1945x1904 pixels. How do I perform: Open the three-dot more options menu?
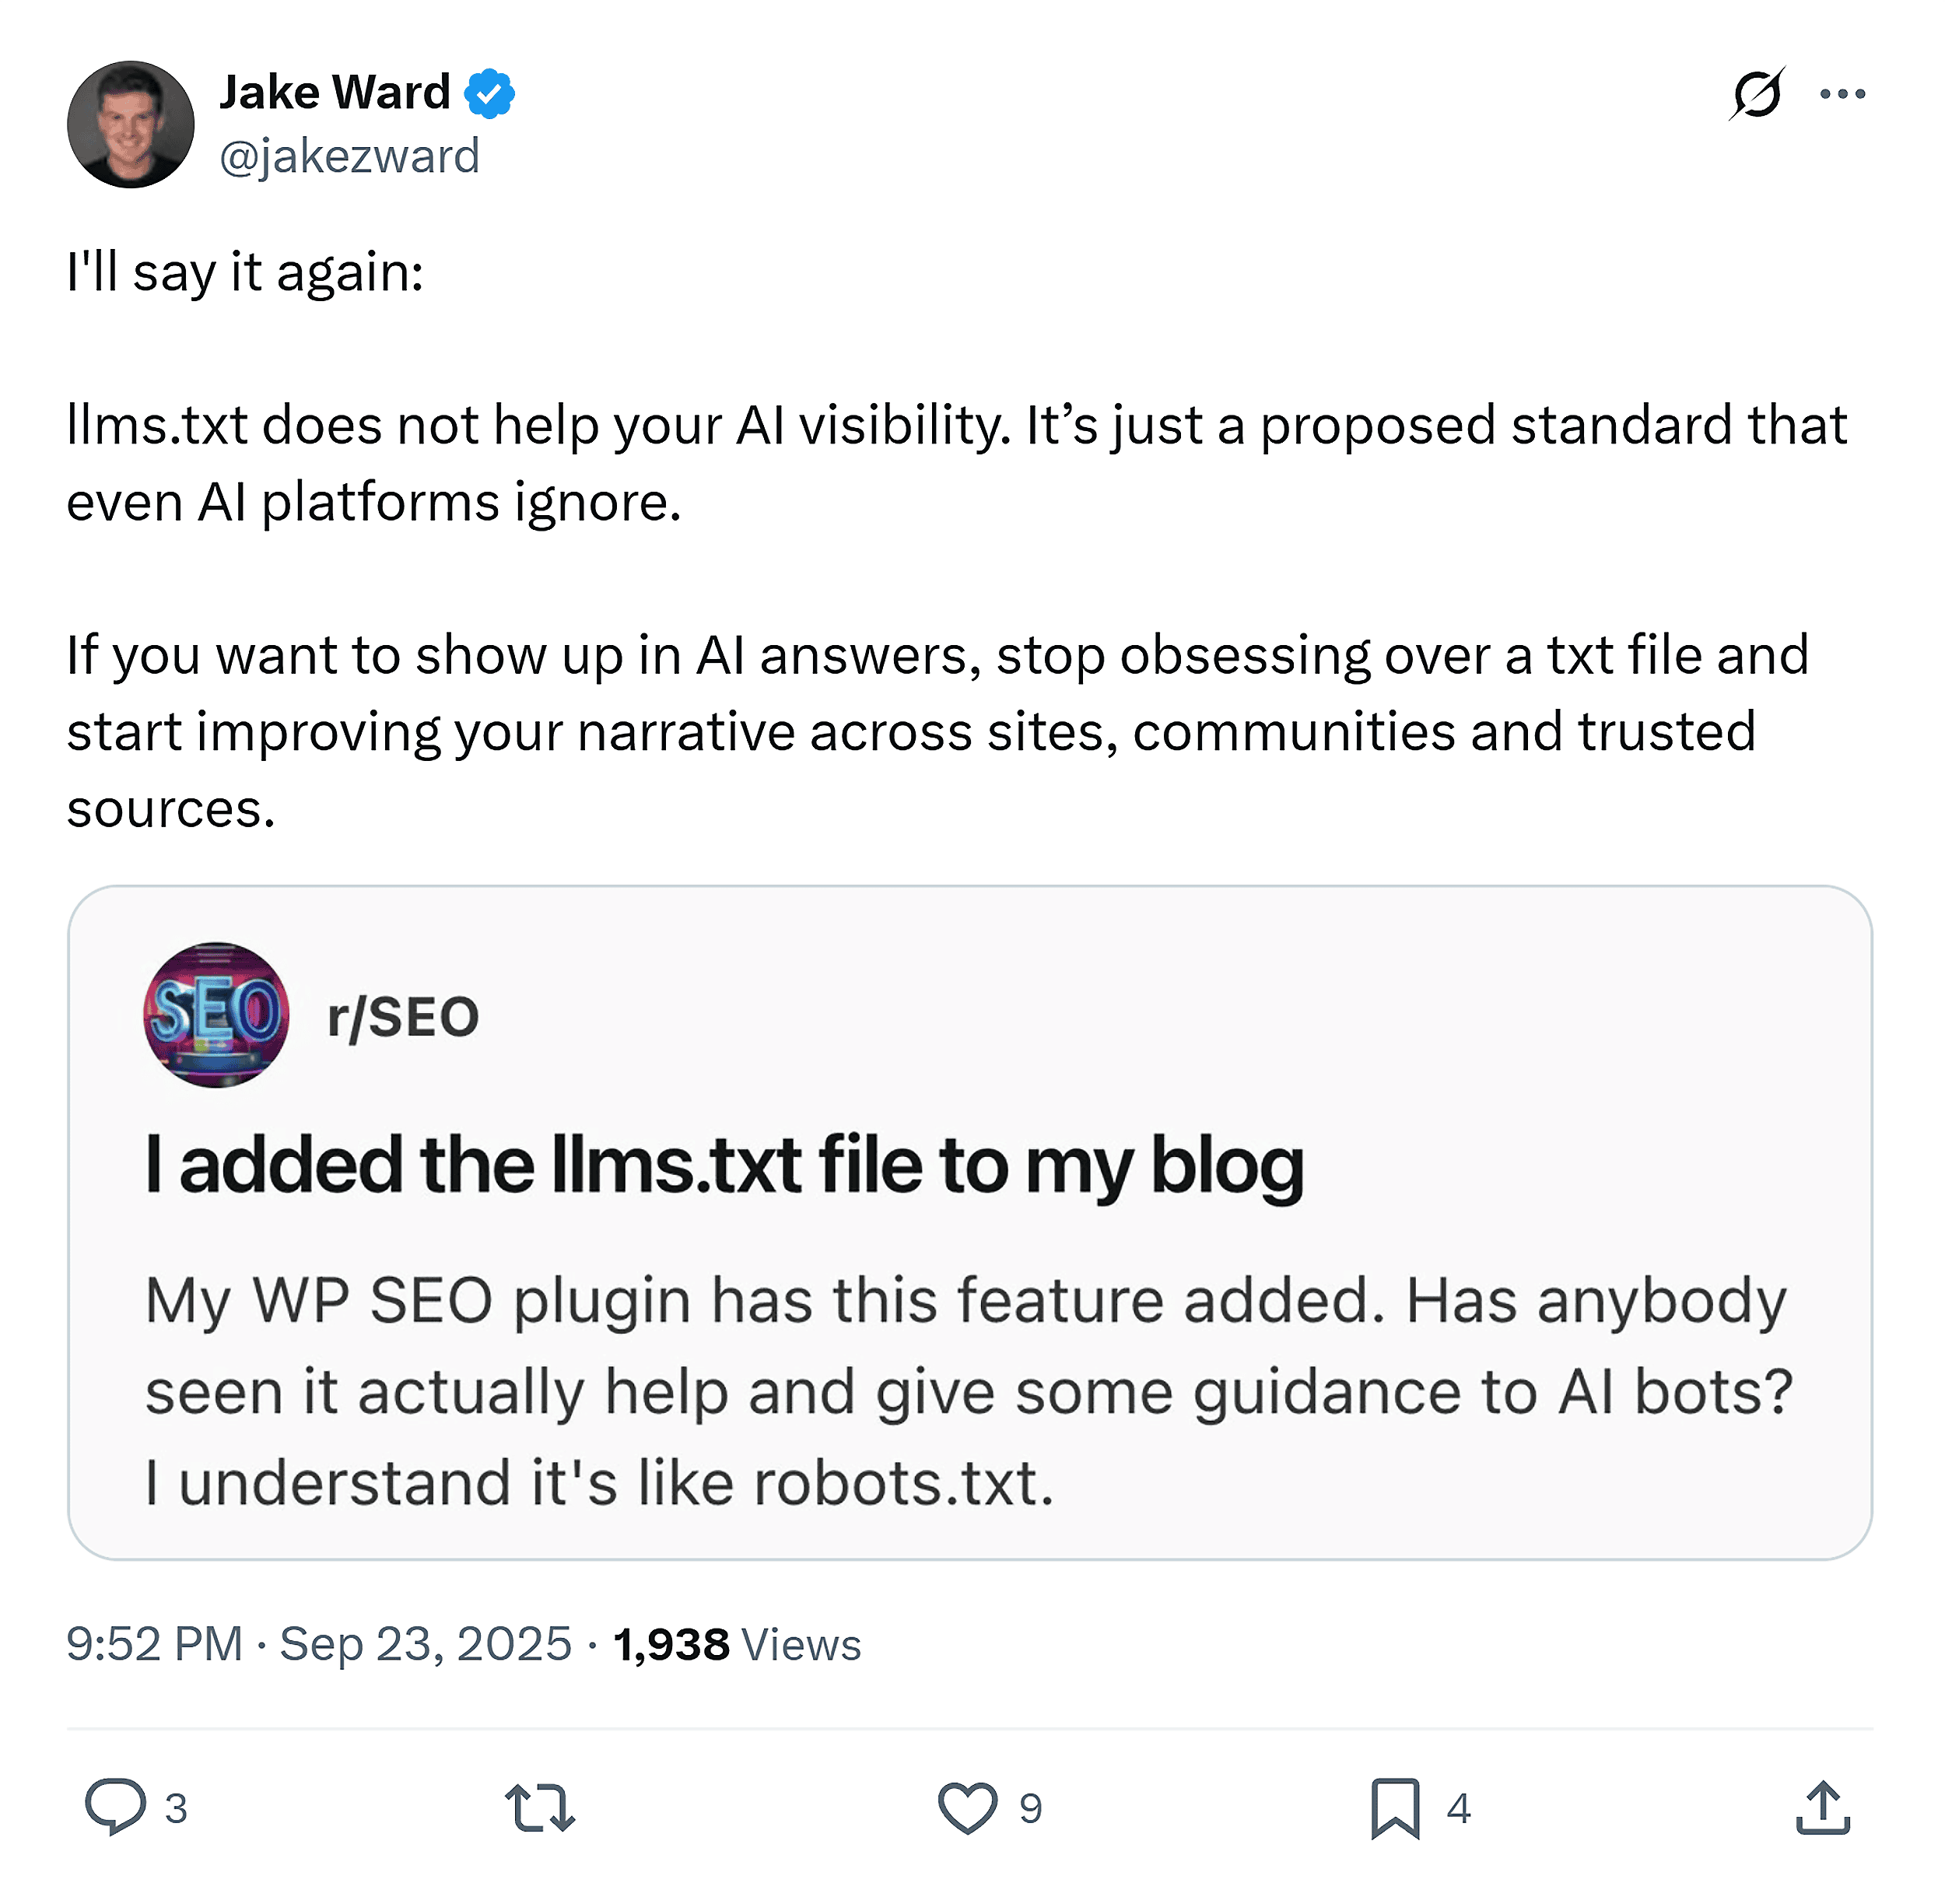pos(1842,93)
